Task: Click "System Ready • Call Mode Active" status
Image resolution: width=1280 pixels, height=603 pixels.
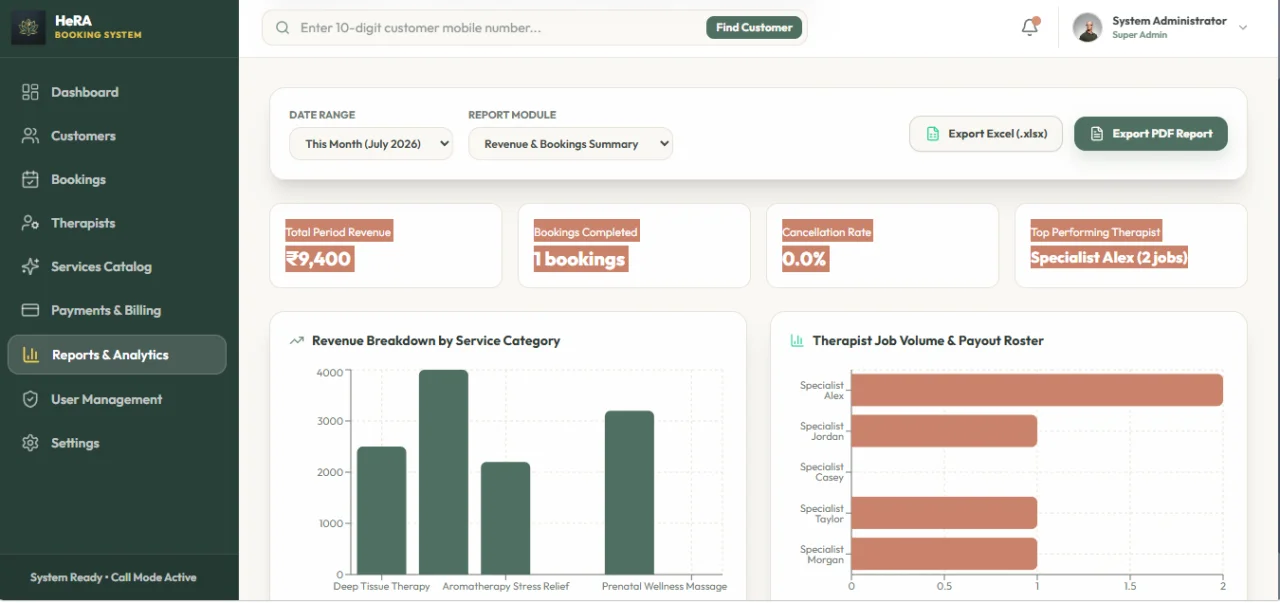Action: click(113, 577)
